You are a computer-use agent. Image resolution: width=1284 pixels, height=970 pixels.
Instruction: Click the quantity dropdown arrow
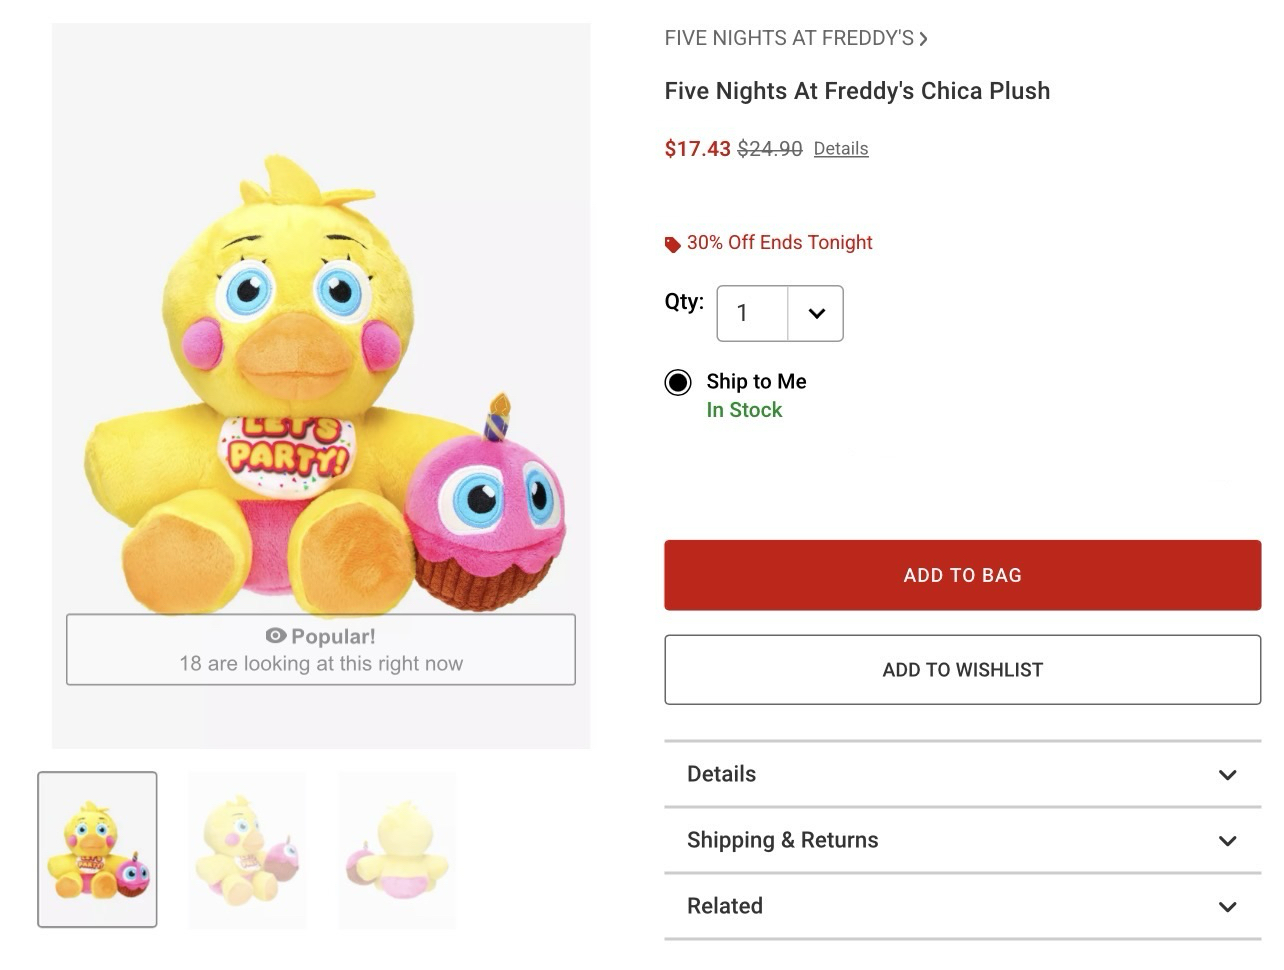click(816, 313)
